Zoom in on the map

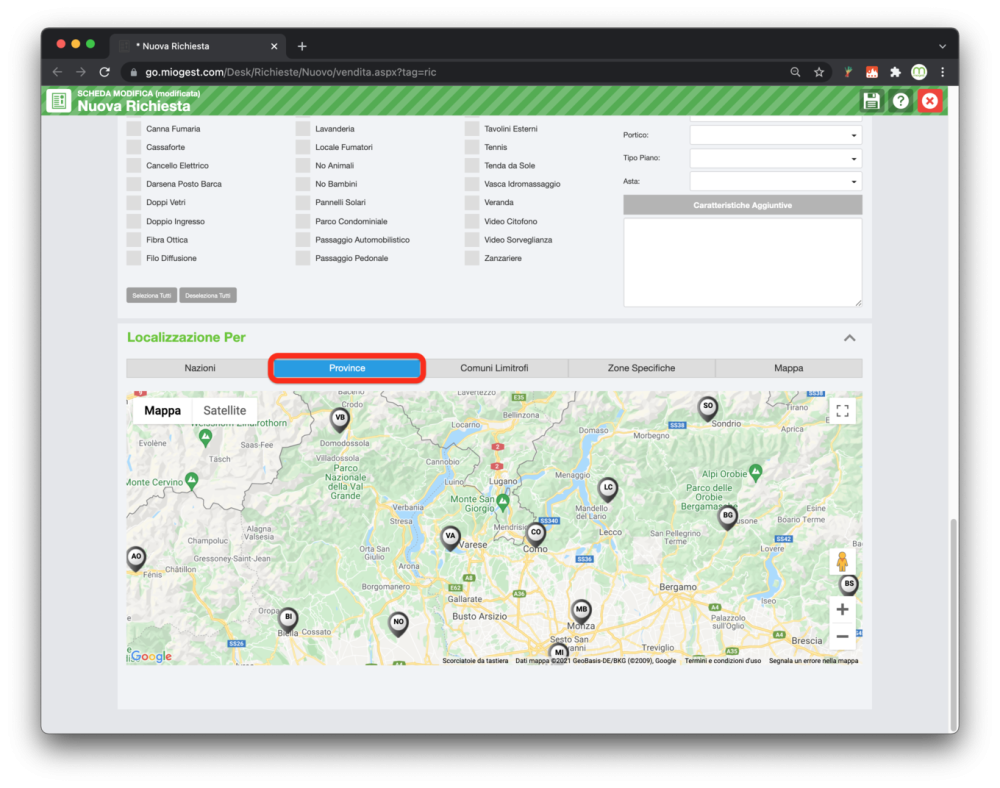click(842, 609)
